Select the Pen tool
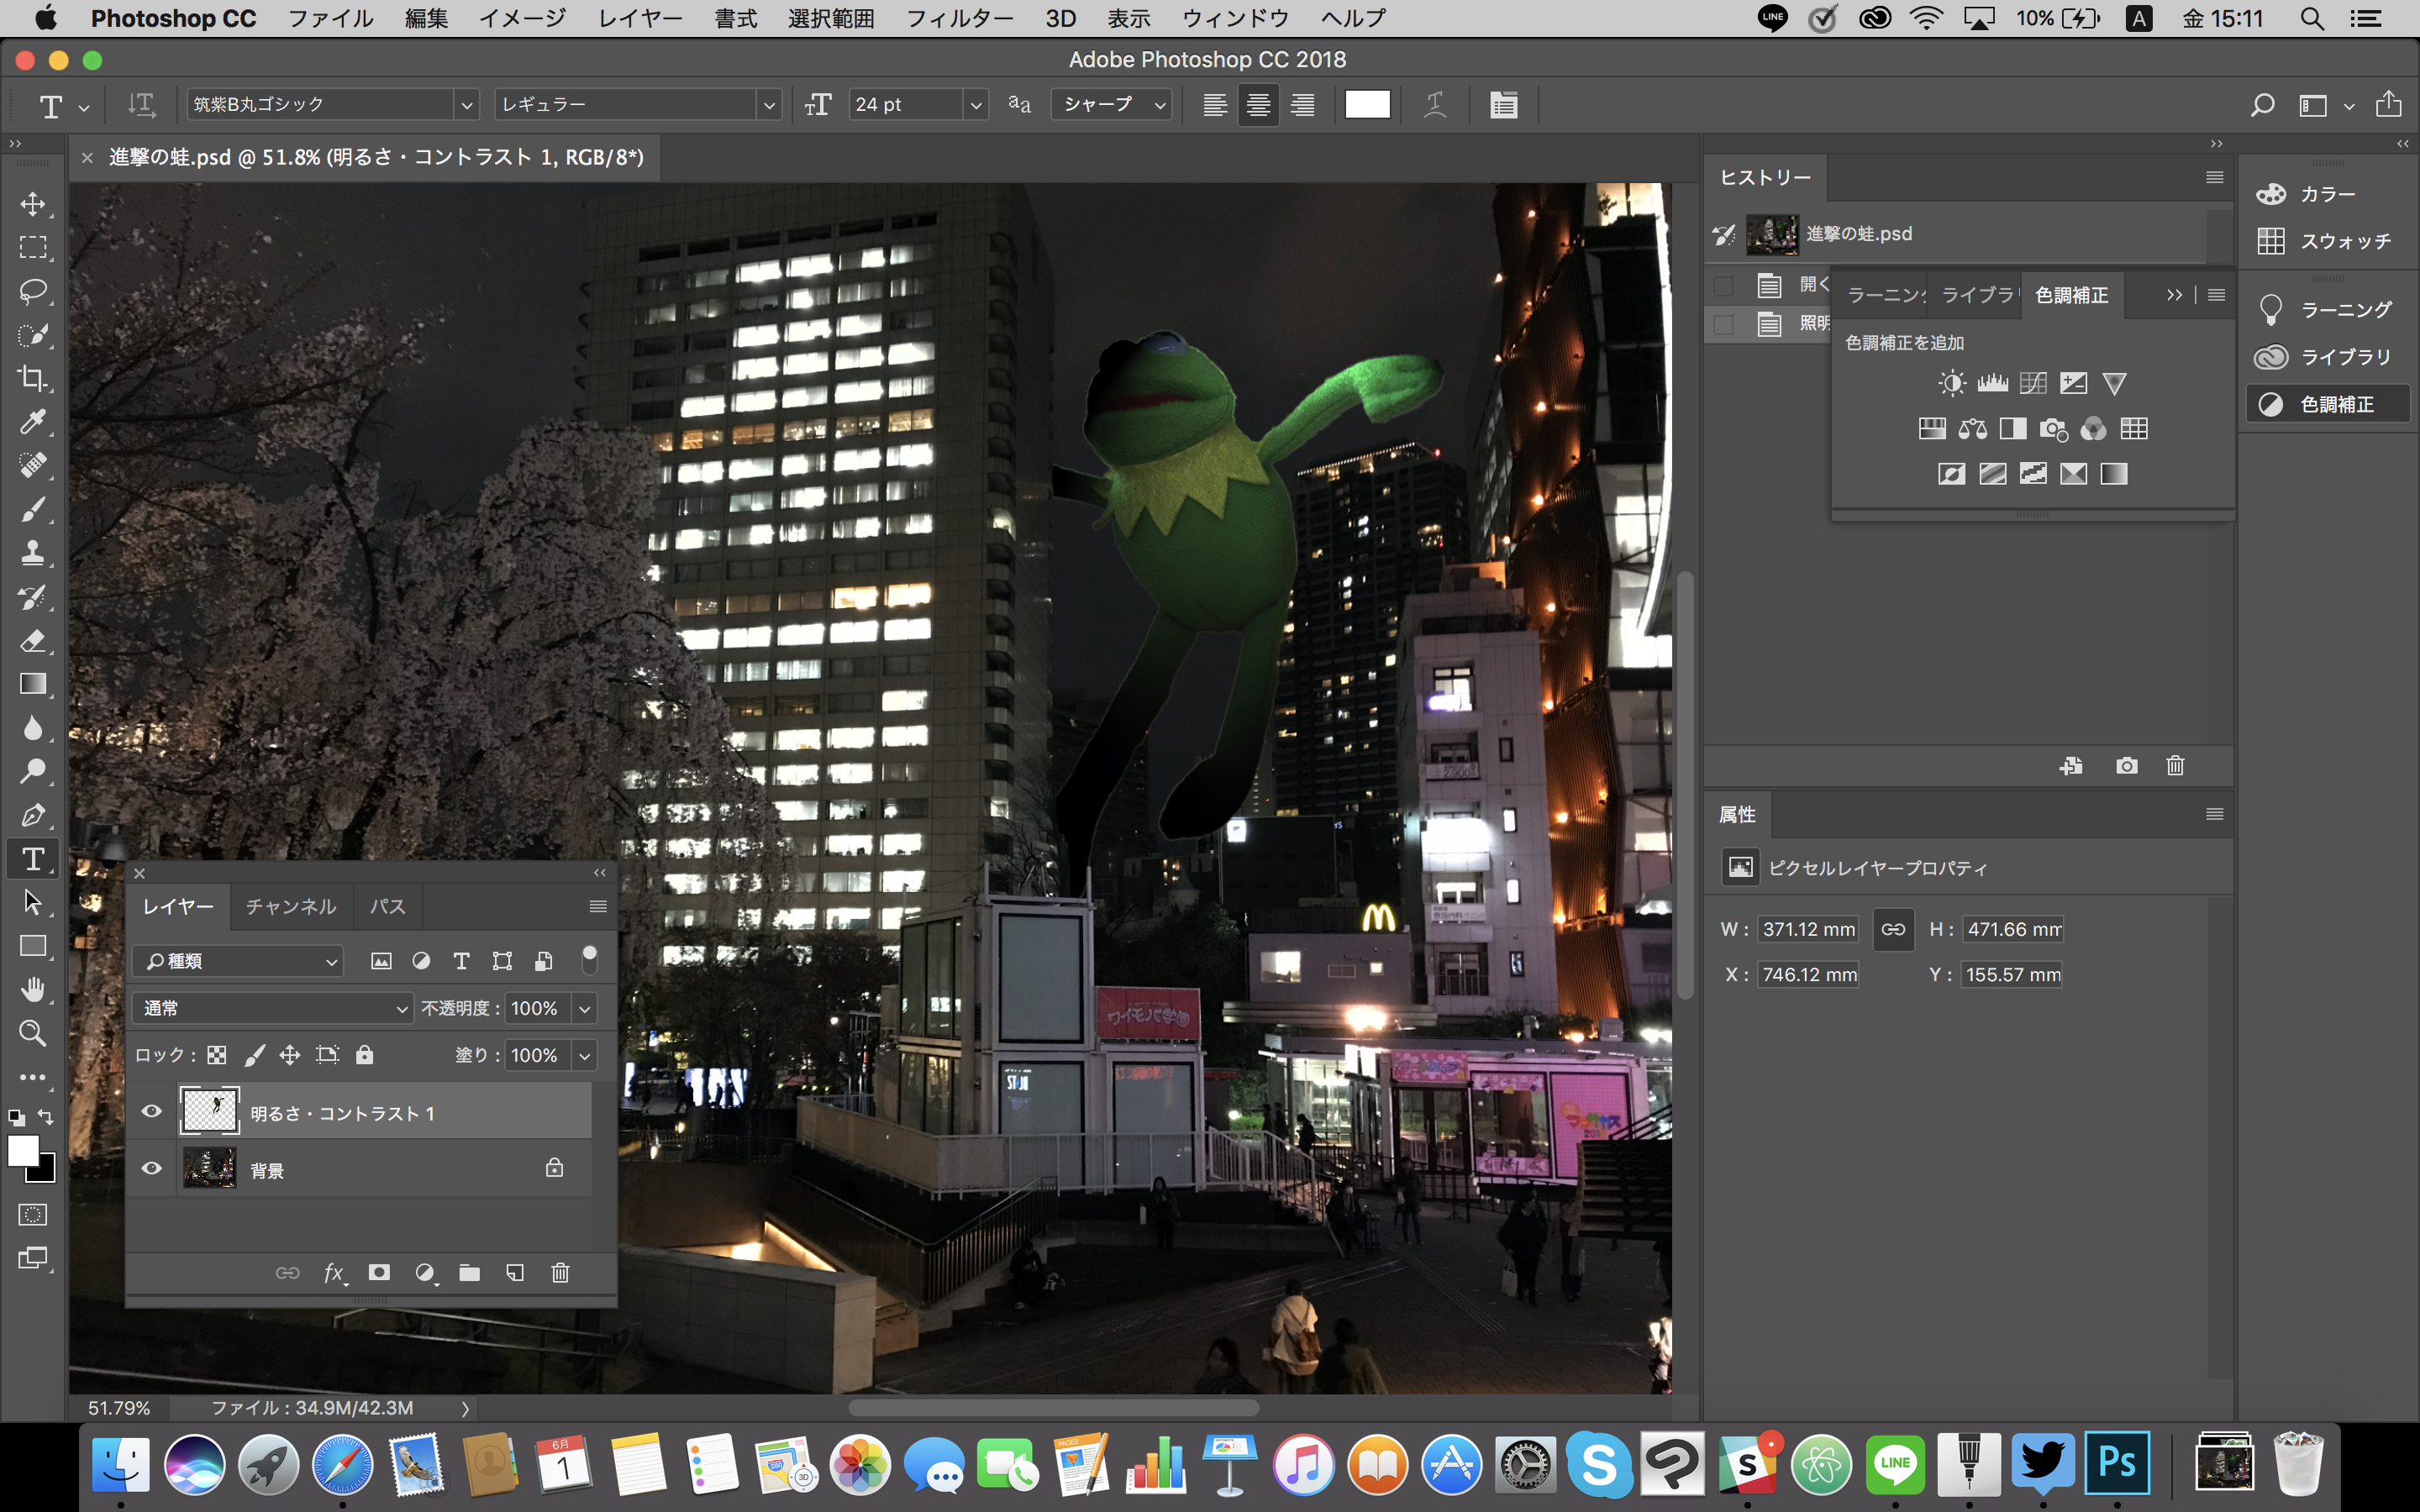 point(33,815)
